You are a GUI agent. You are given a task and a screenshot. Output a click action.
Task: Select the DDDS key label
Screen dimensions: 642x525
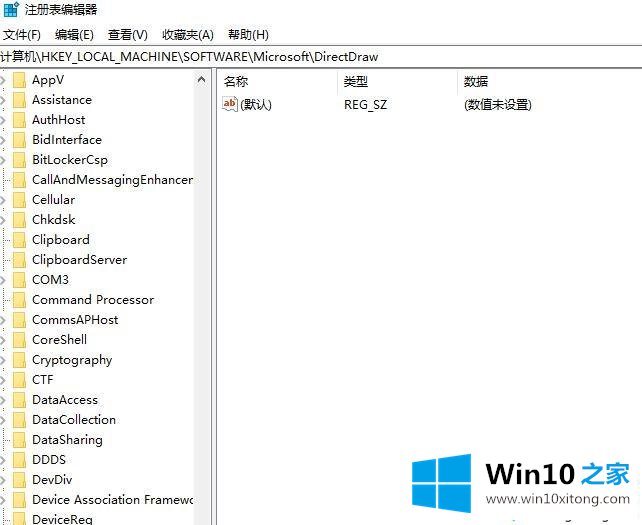click(x=49, y=459)
